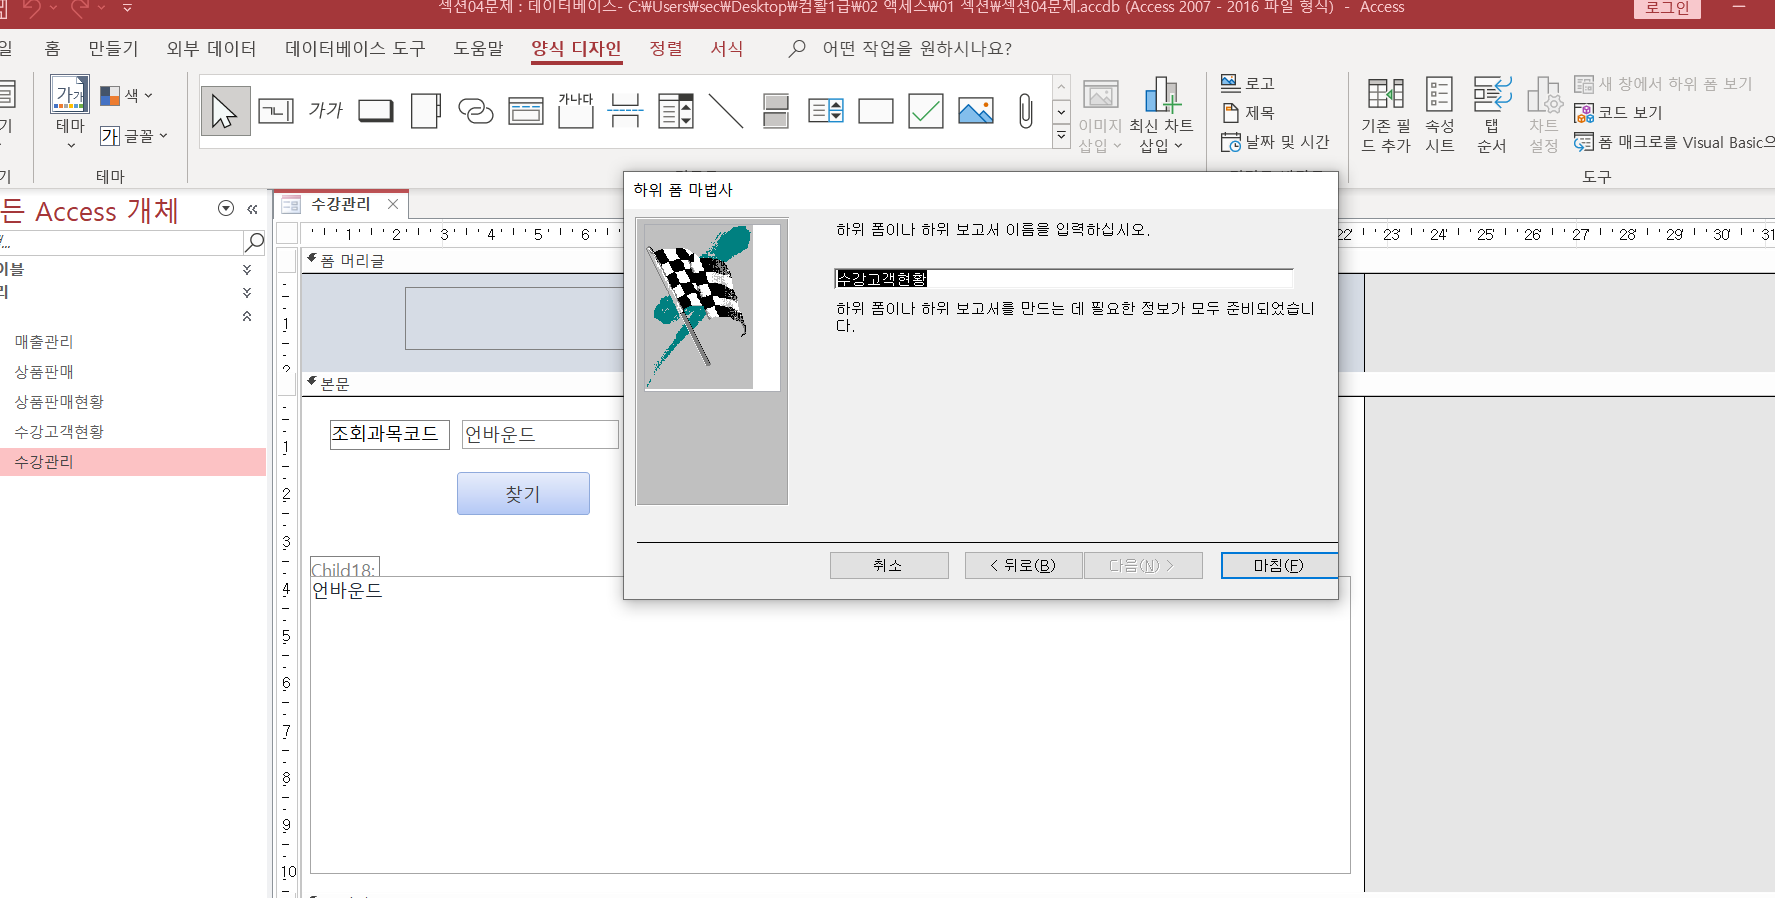Select the pointer selection tool in controls gallery
Viewport: 1775px width, 898px height.
225,111
